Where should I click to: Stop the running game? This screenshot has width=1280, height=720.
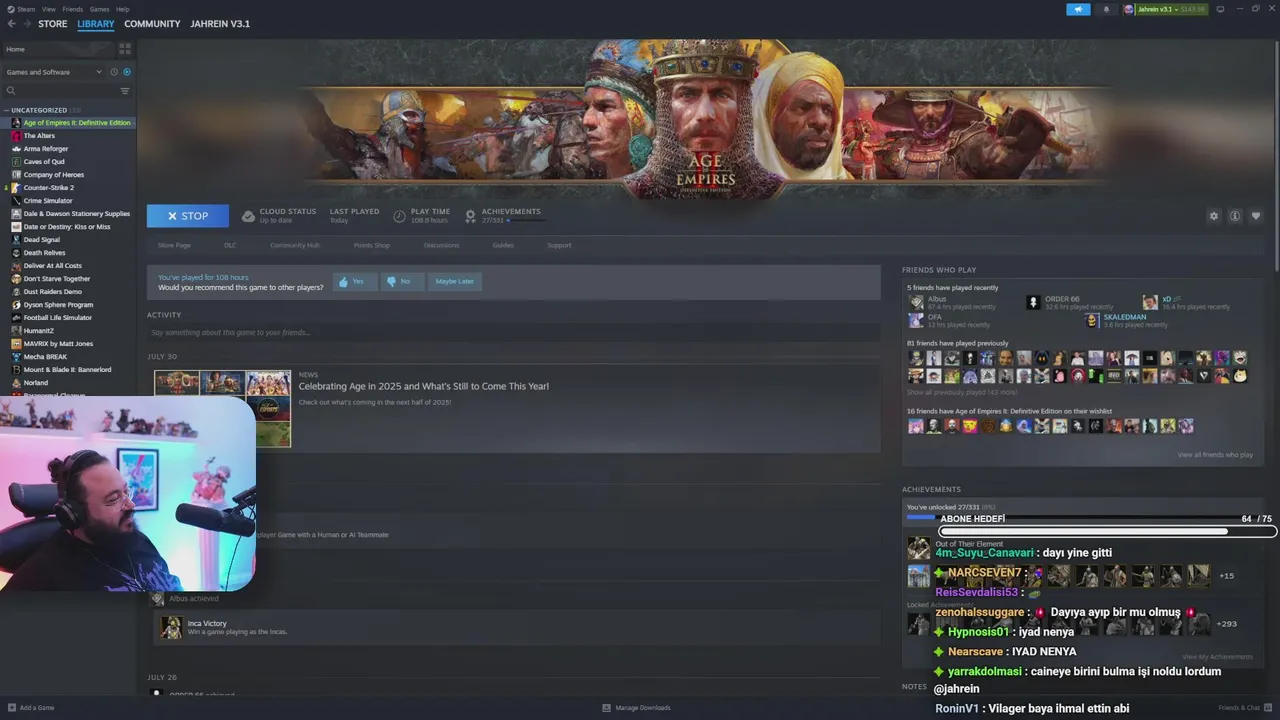click(188, 216)
